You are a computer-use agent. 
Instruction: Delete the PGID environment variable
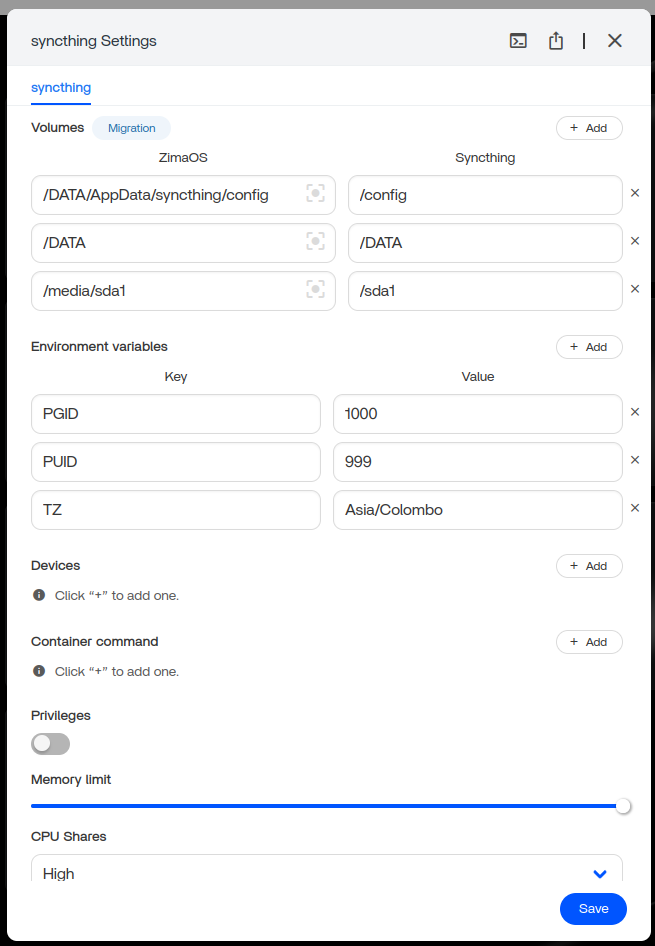pos(635,412)
